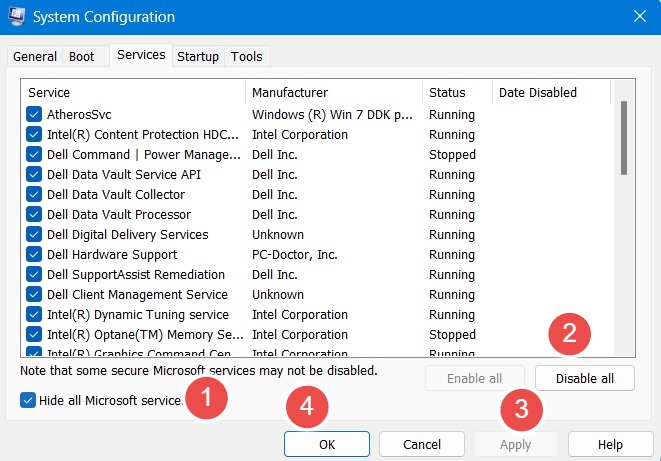Switch to the General tab

point(35,56)
